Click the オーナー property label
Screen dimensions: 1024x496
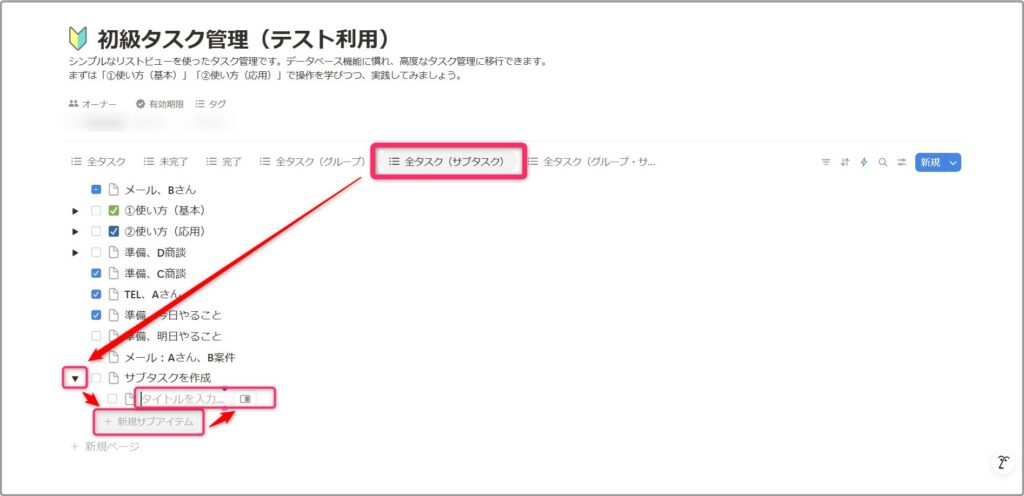coord(99,104)
